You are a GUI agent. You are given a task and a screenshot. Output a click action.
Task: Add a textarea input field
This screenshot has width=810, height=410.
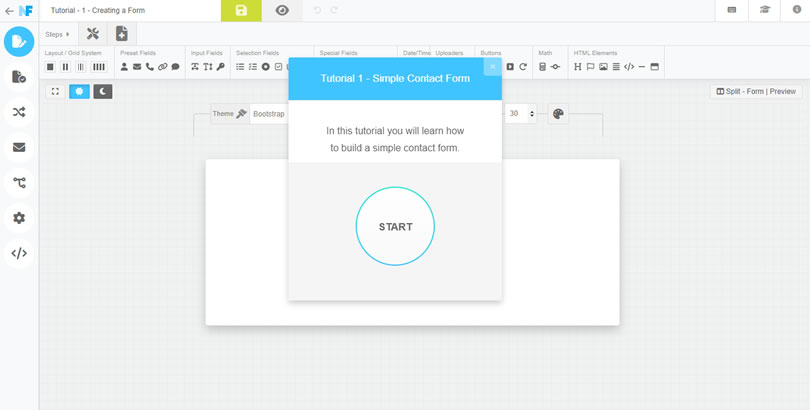208,67
